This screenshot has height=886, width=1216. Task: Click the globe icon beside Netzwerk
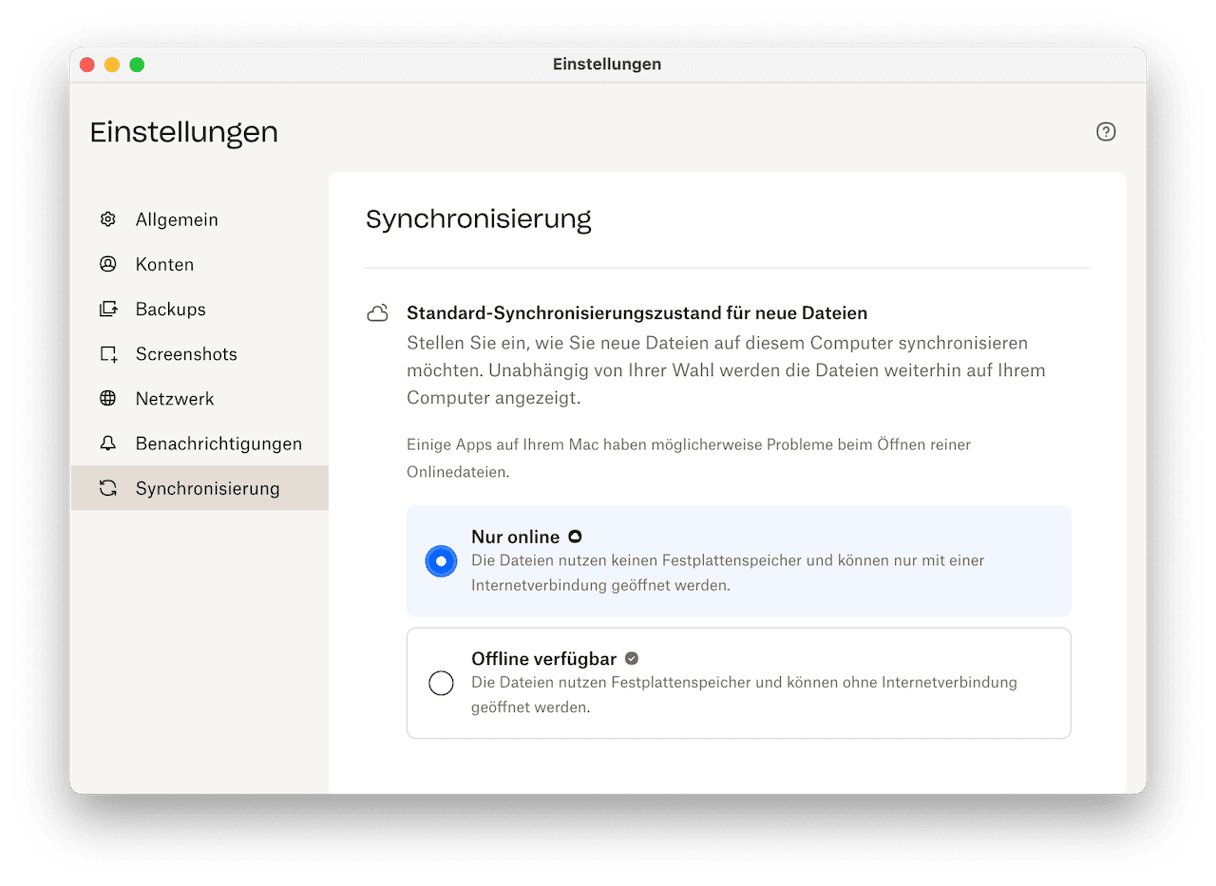pos(108,398)
